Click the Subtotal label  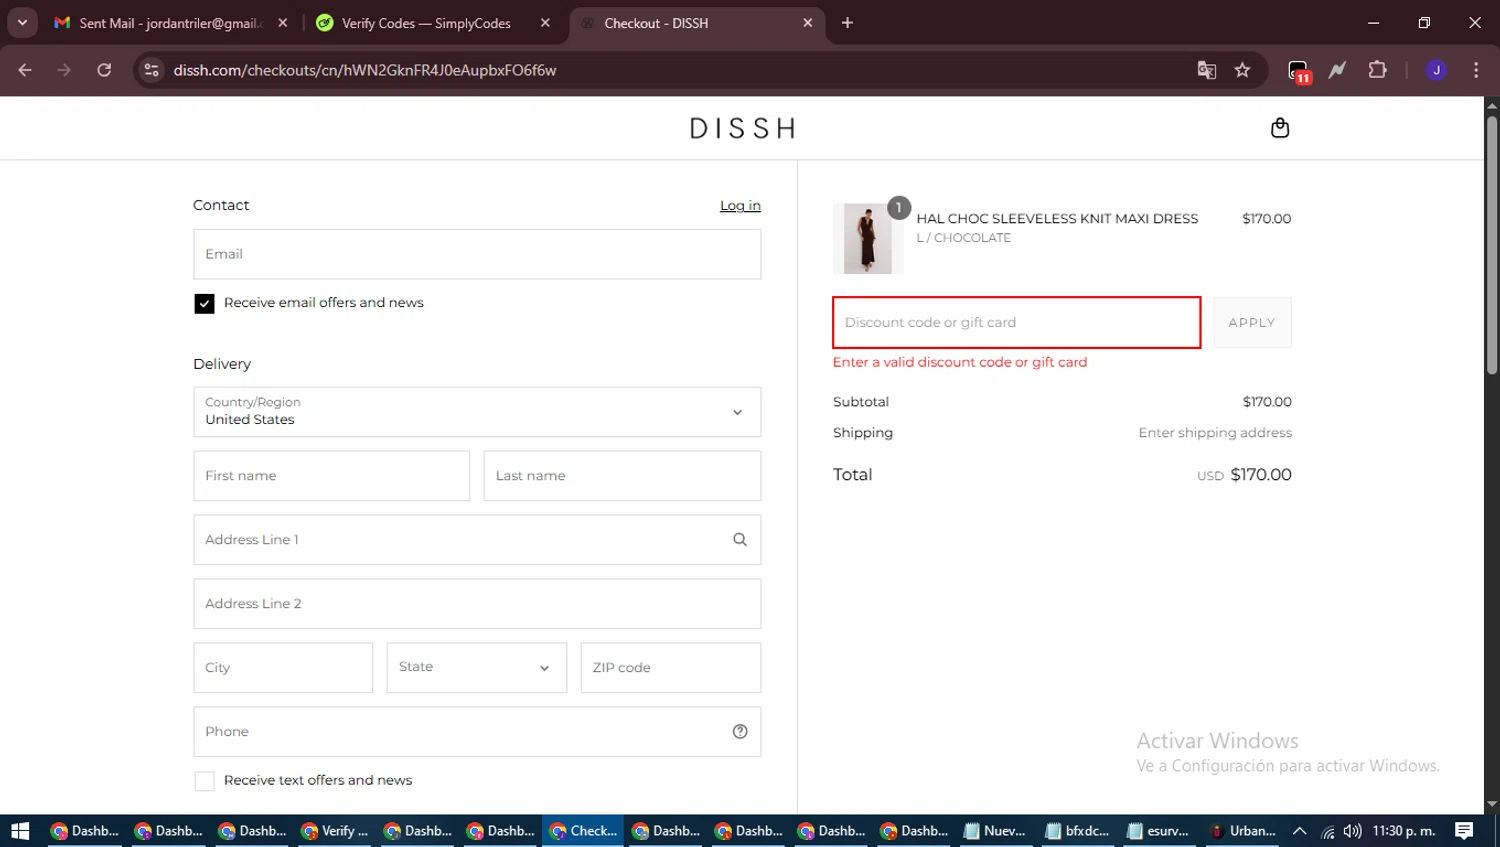(861, 402)
